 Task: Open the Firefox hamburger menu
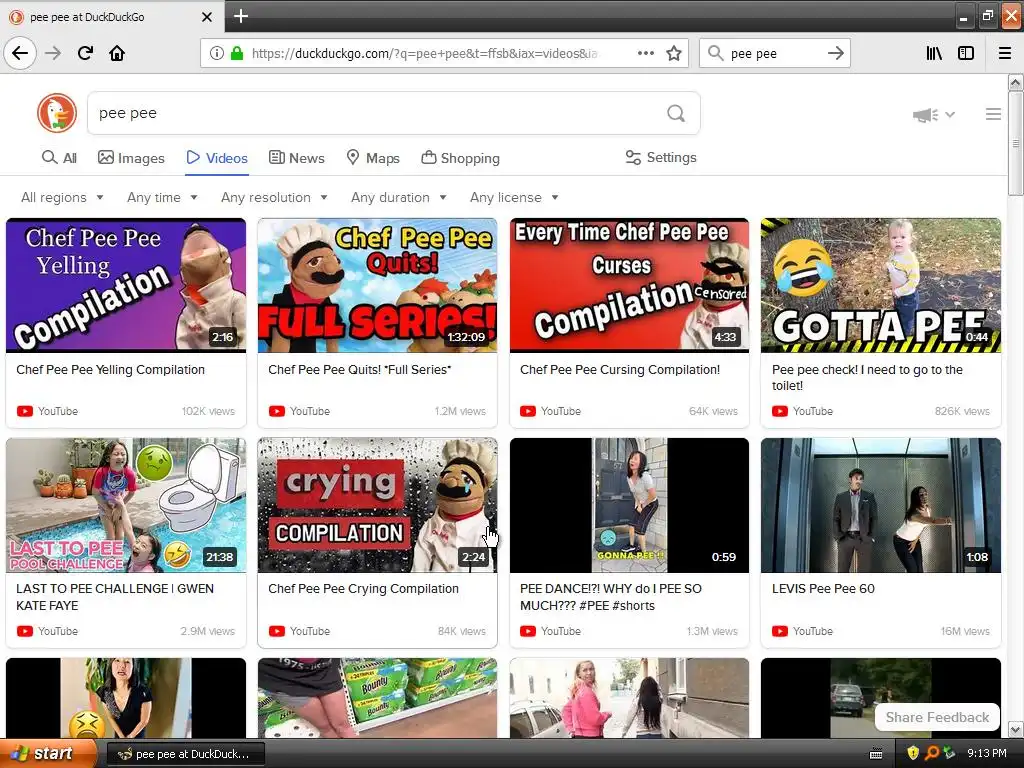[1004, 53]
